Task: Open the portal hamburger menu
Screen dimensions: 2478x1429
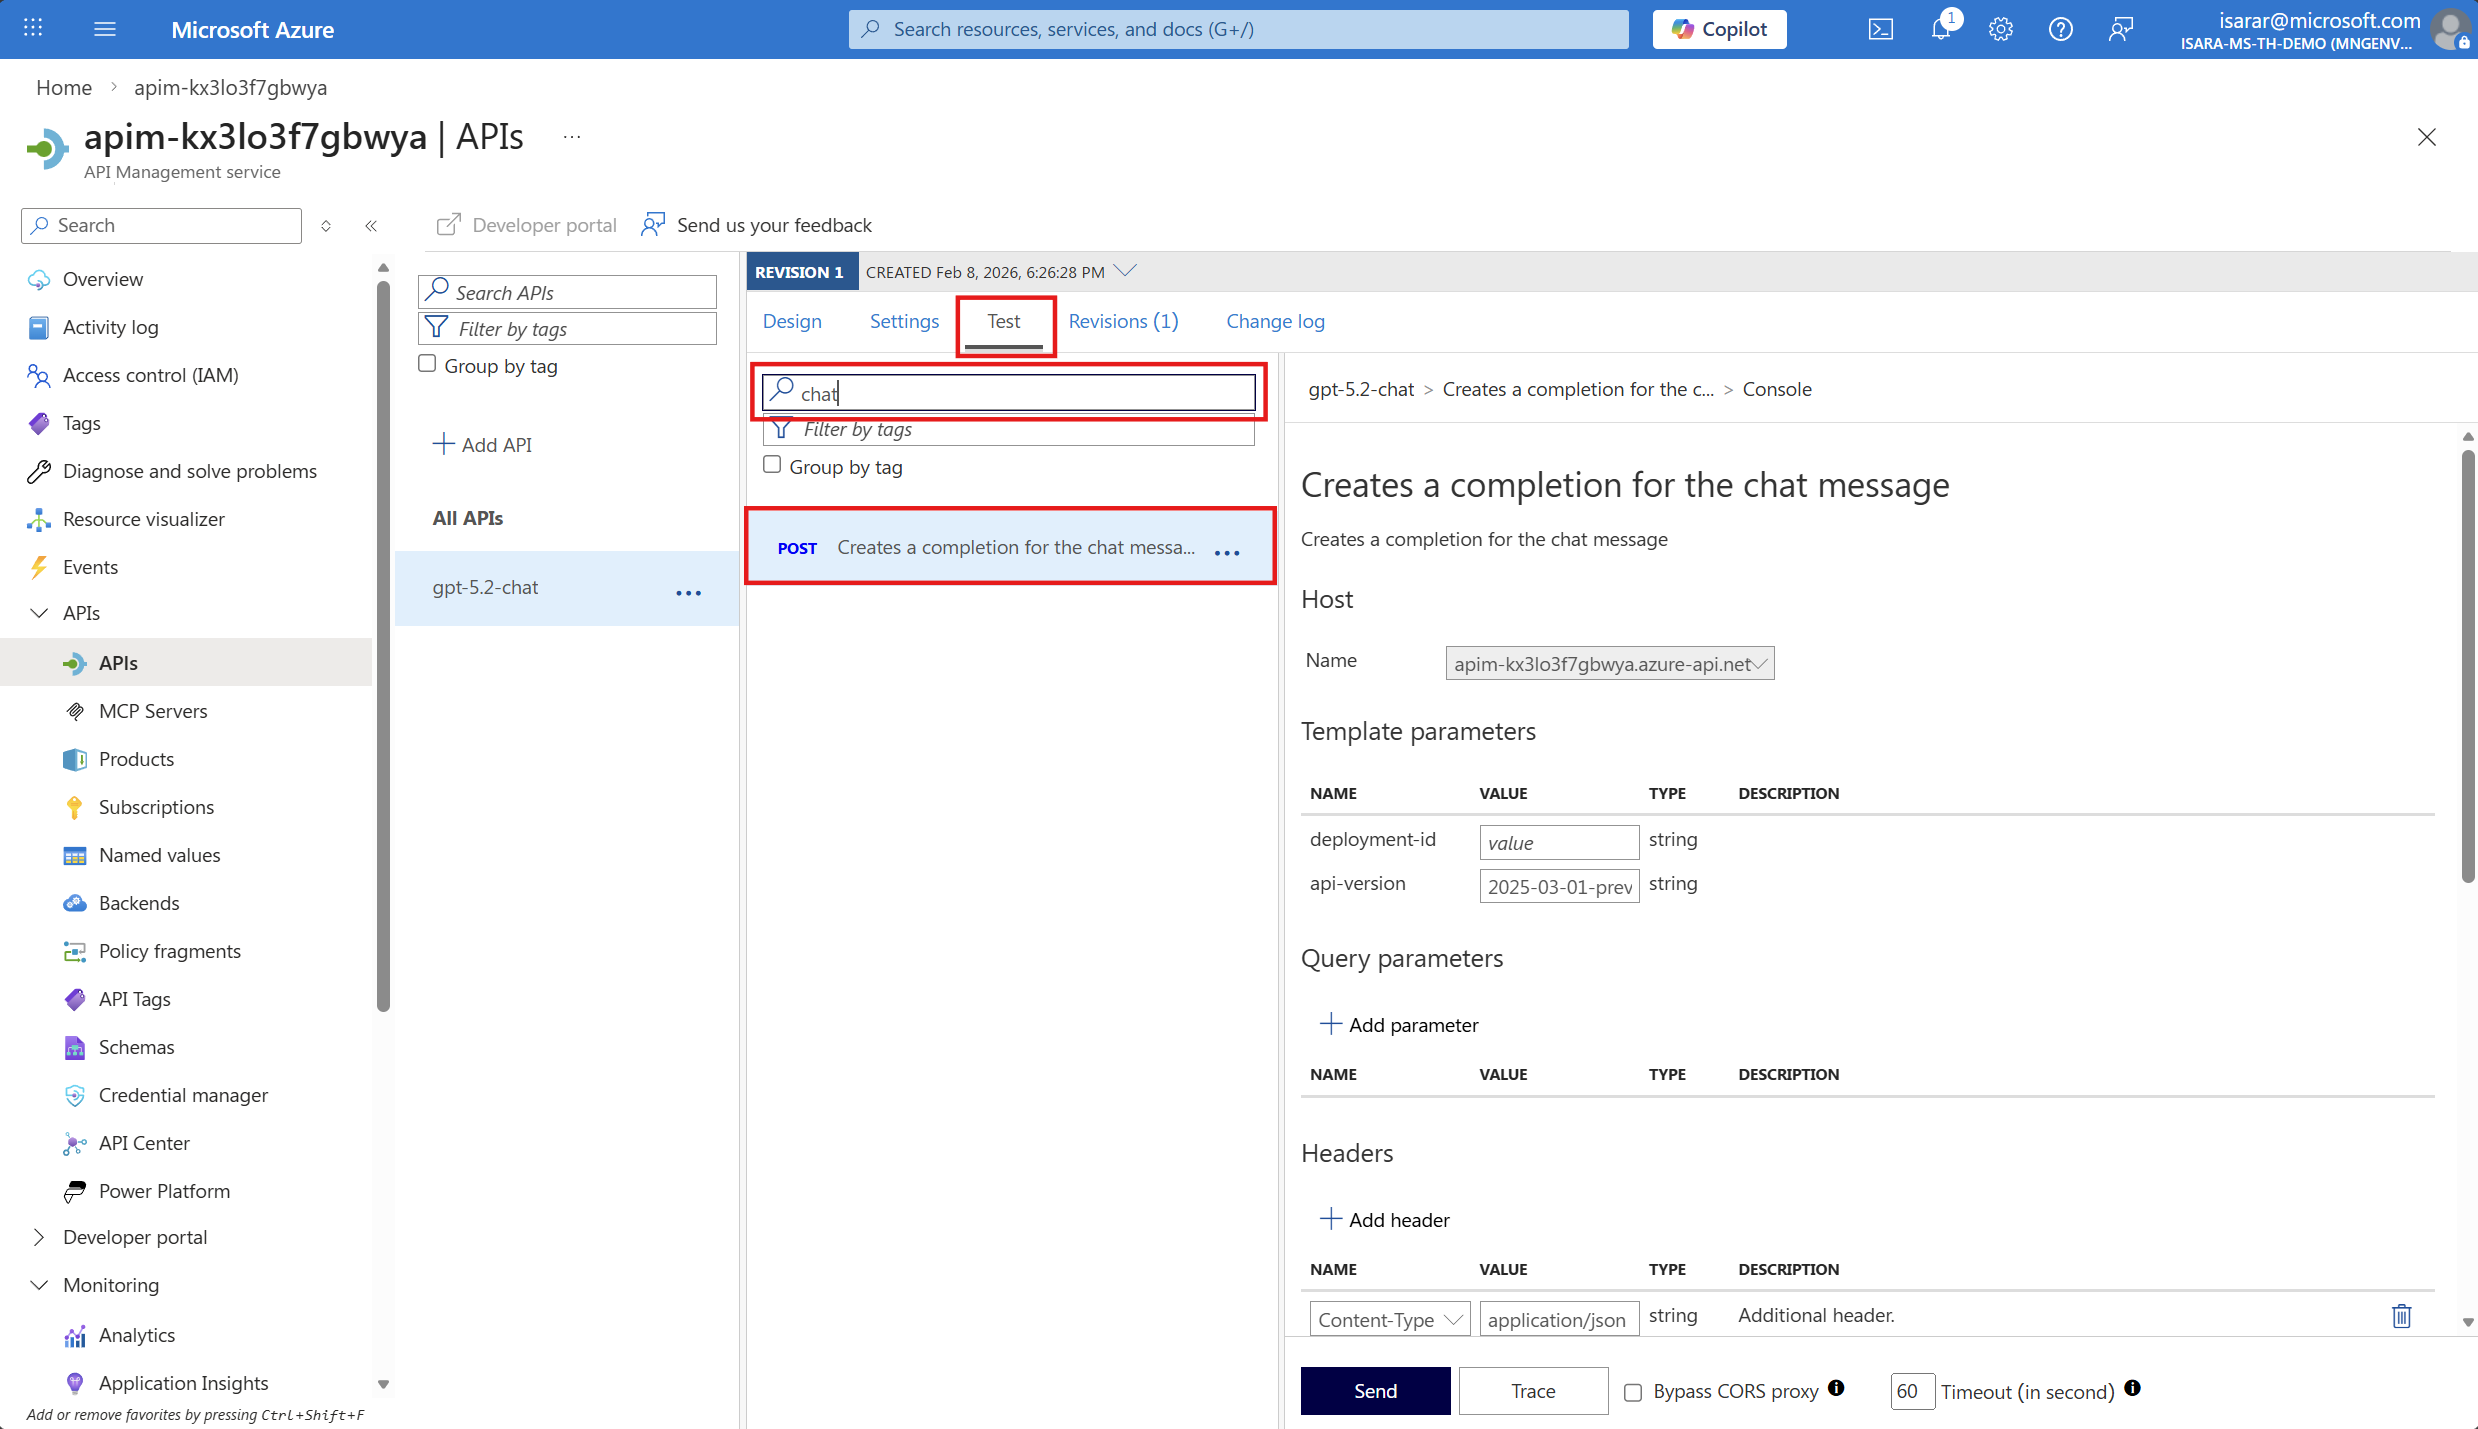Action: click(x=105, y=29)
